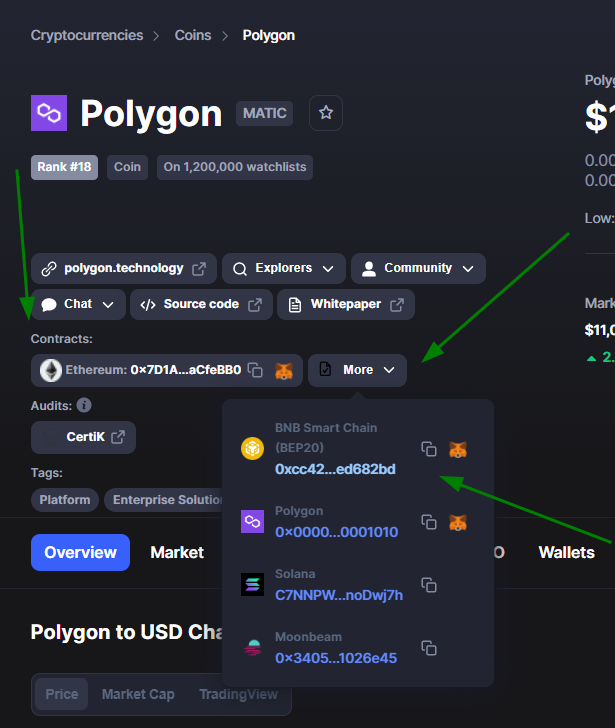This screenshot has height=728, width=615.
Task: Click the Moonbeam logo in contracts list
Action: [x=252, y=647]
